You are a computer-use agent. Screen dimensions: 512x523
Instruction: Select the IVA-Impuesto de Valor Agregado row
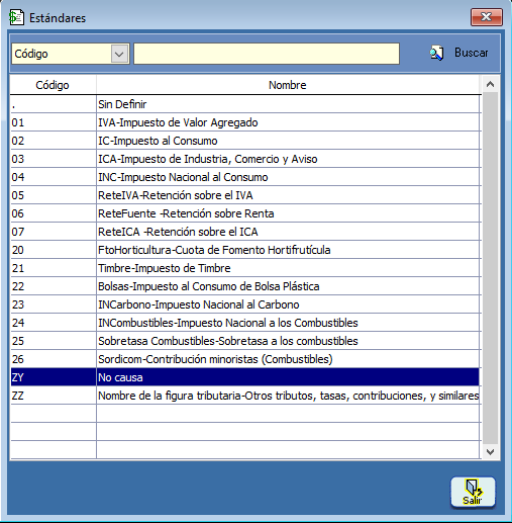point(245,123)
